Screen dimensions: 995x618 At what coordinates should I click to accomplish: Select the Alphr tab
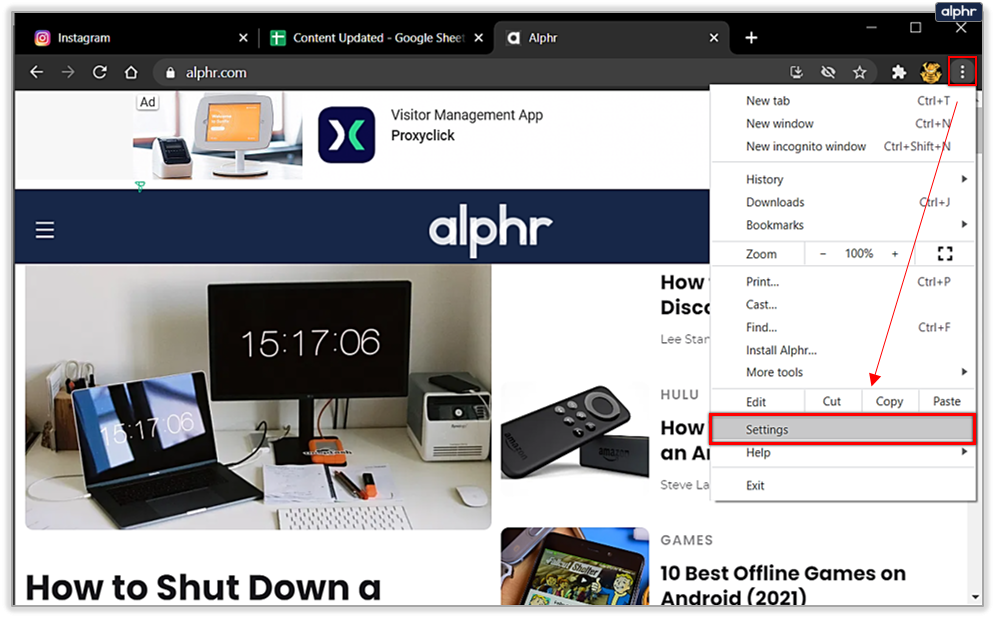click(x=610, y=38)
